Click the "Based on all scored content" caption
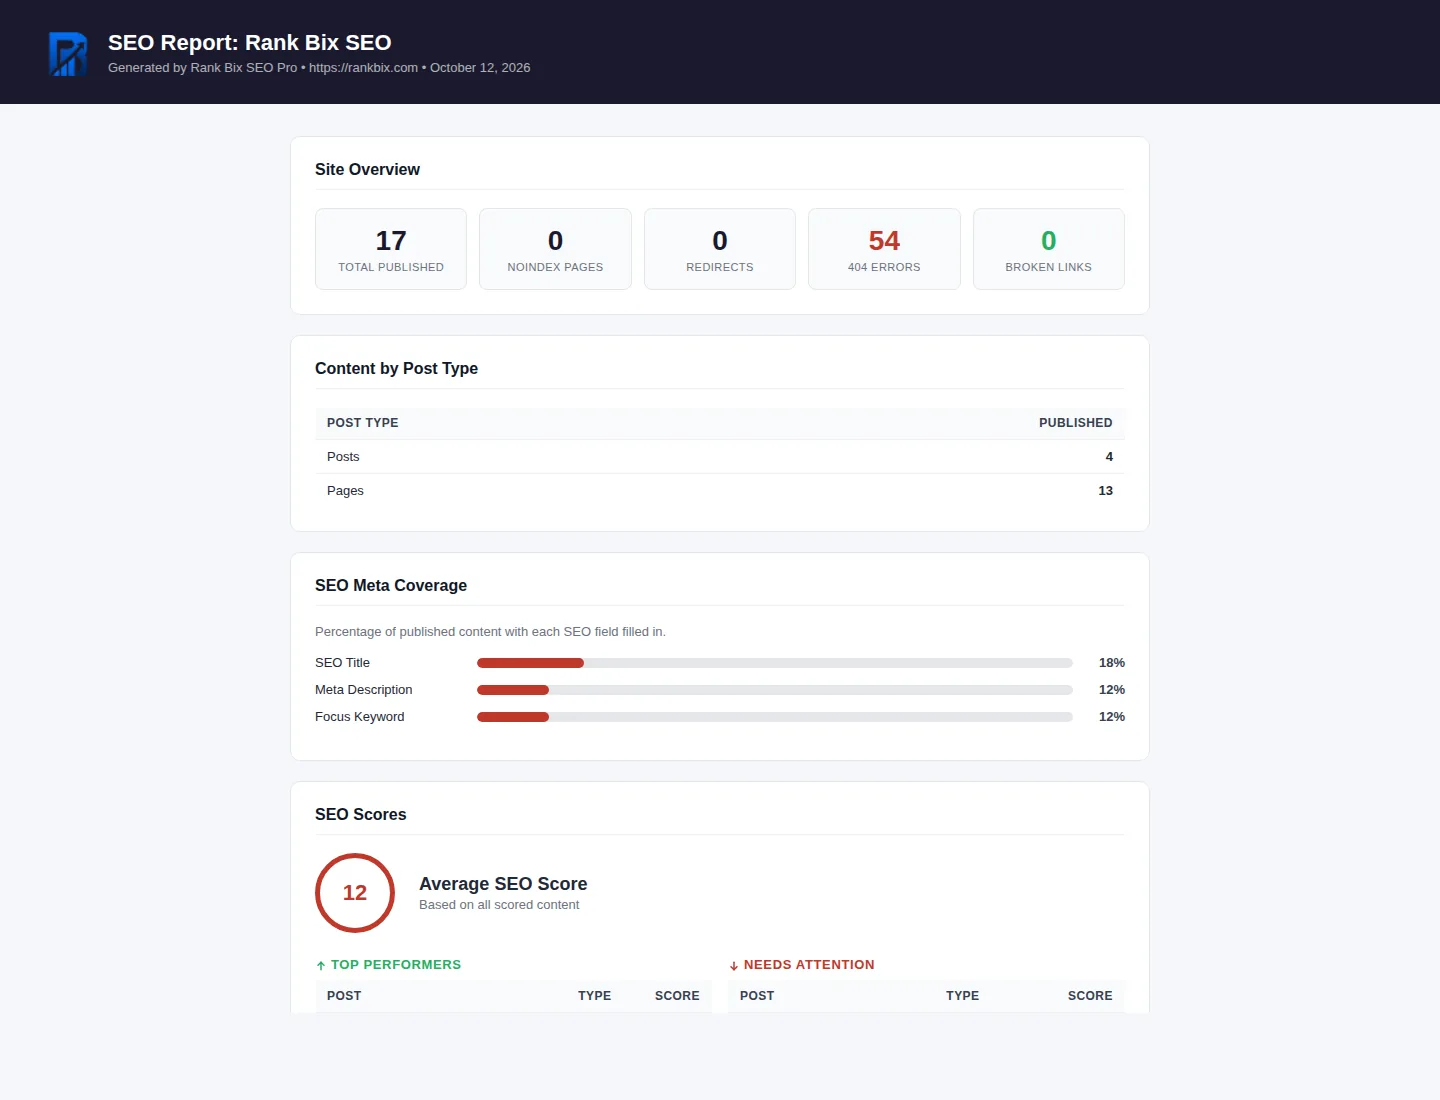 pyautogui.click(x=499, y=905)
